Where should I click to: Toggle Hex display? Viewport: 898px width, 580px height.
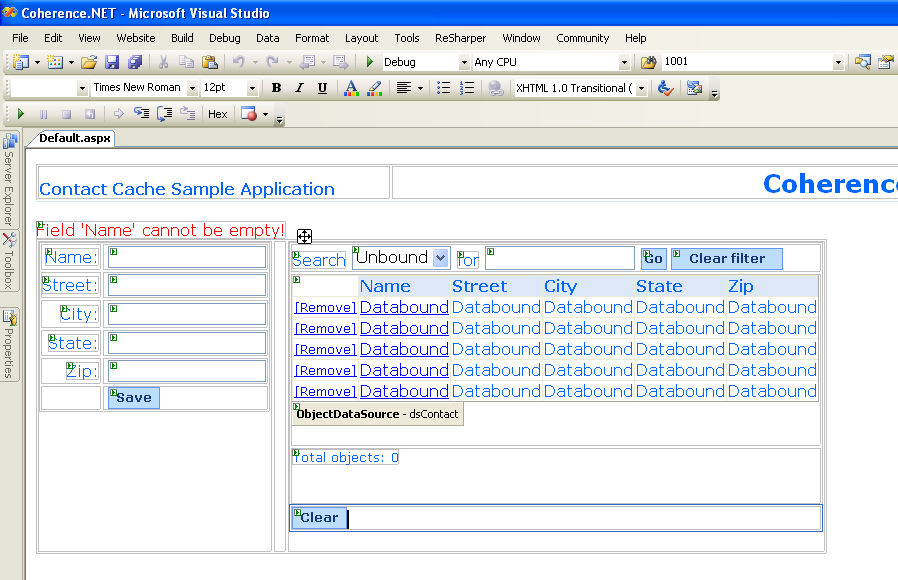(x=218, y=114)
